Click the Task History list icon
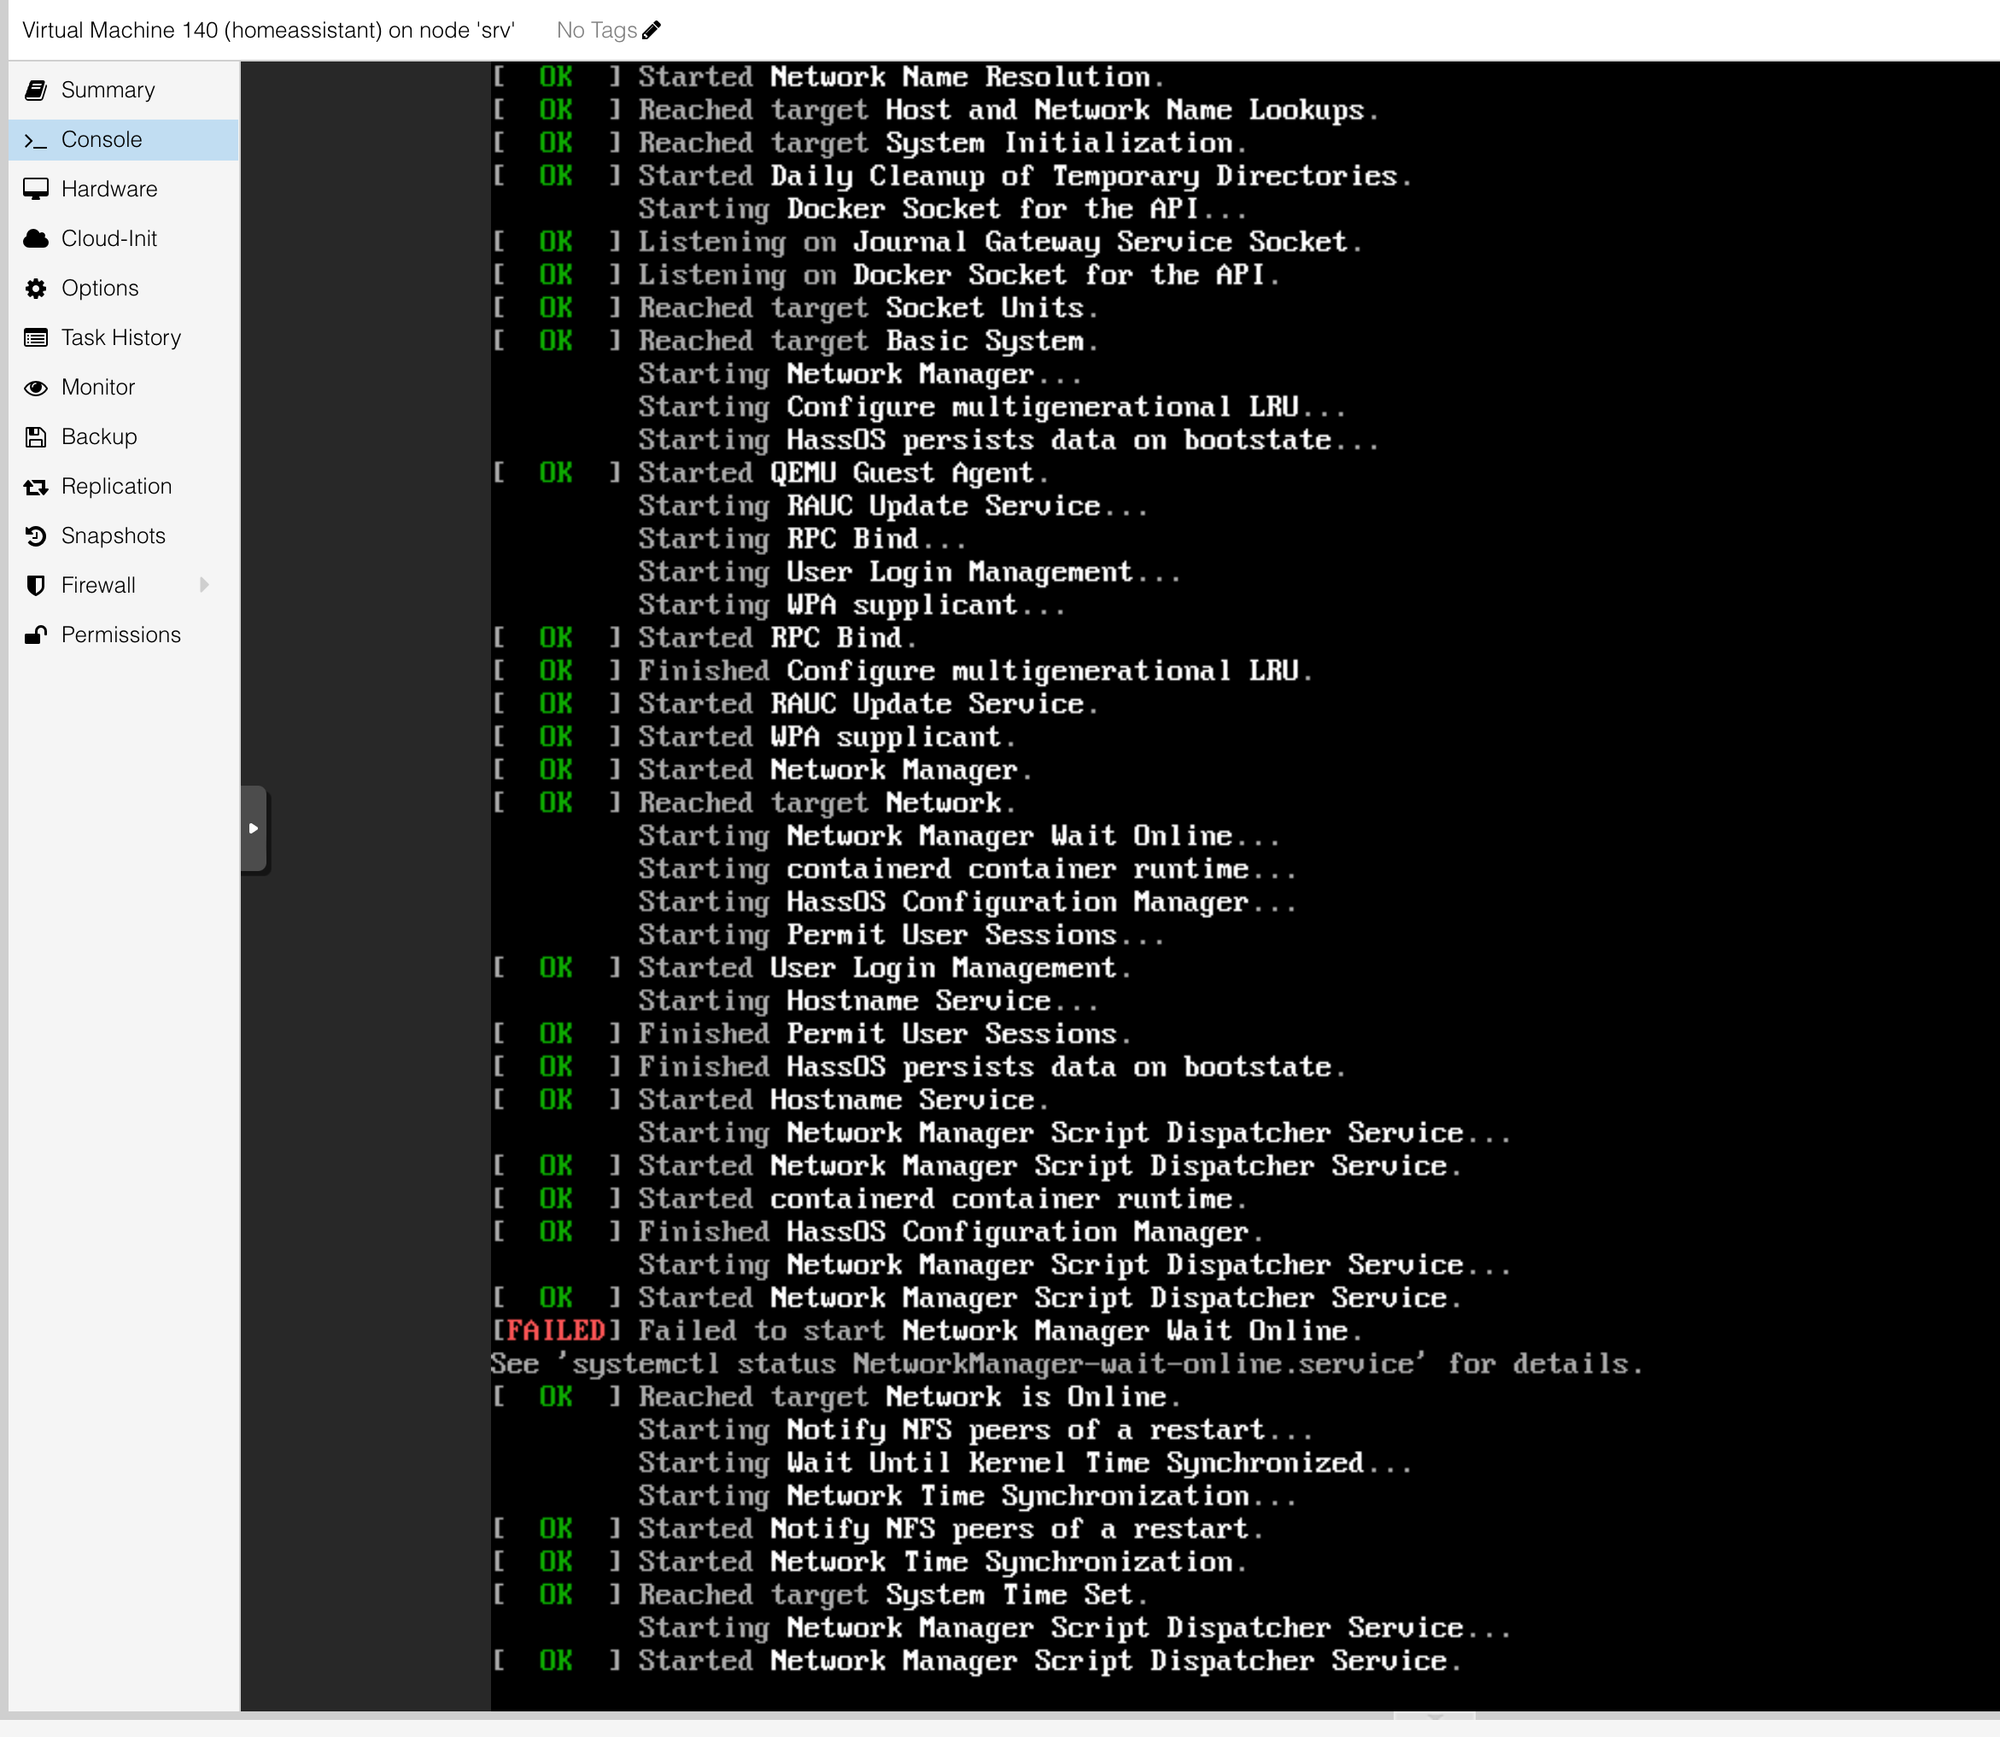Screen dimensions: 2000x1737 [36, 338]
